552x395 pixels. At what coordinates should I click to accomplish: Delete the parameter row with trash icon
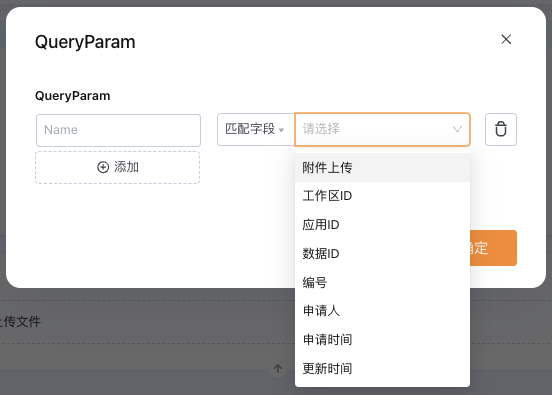501,129
